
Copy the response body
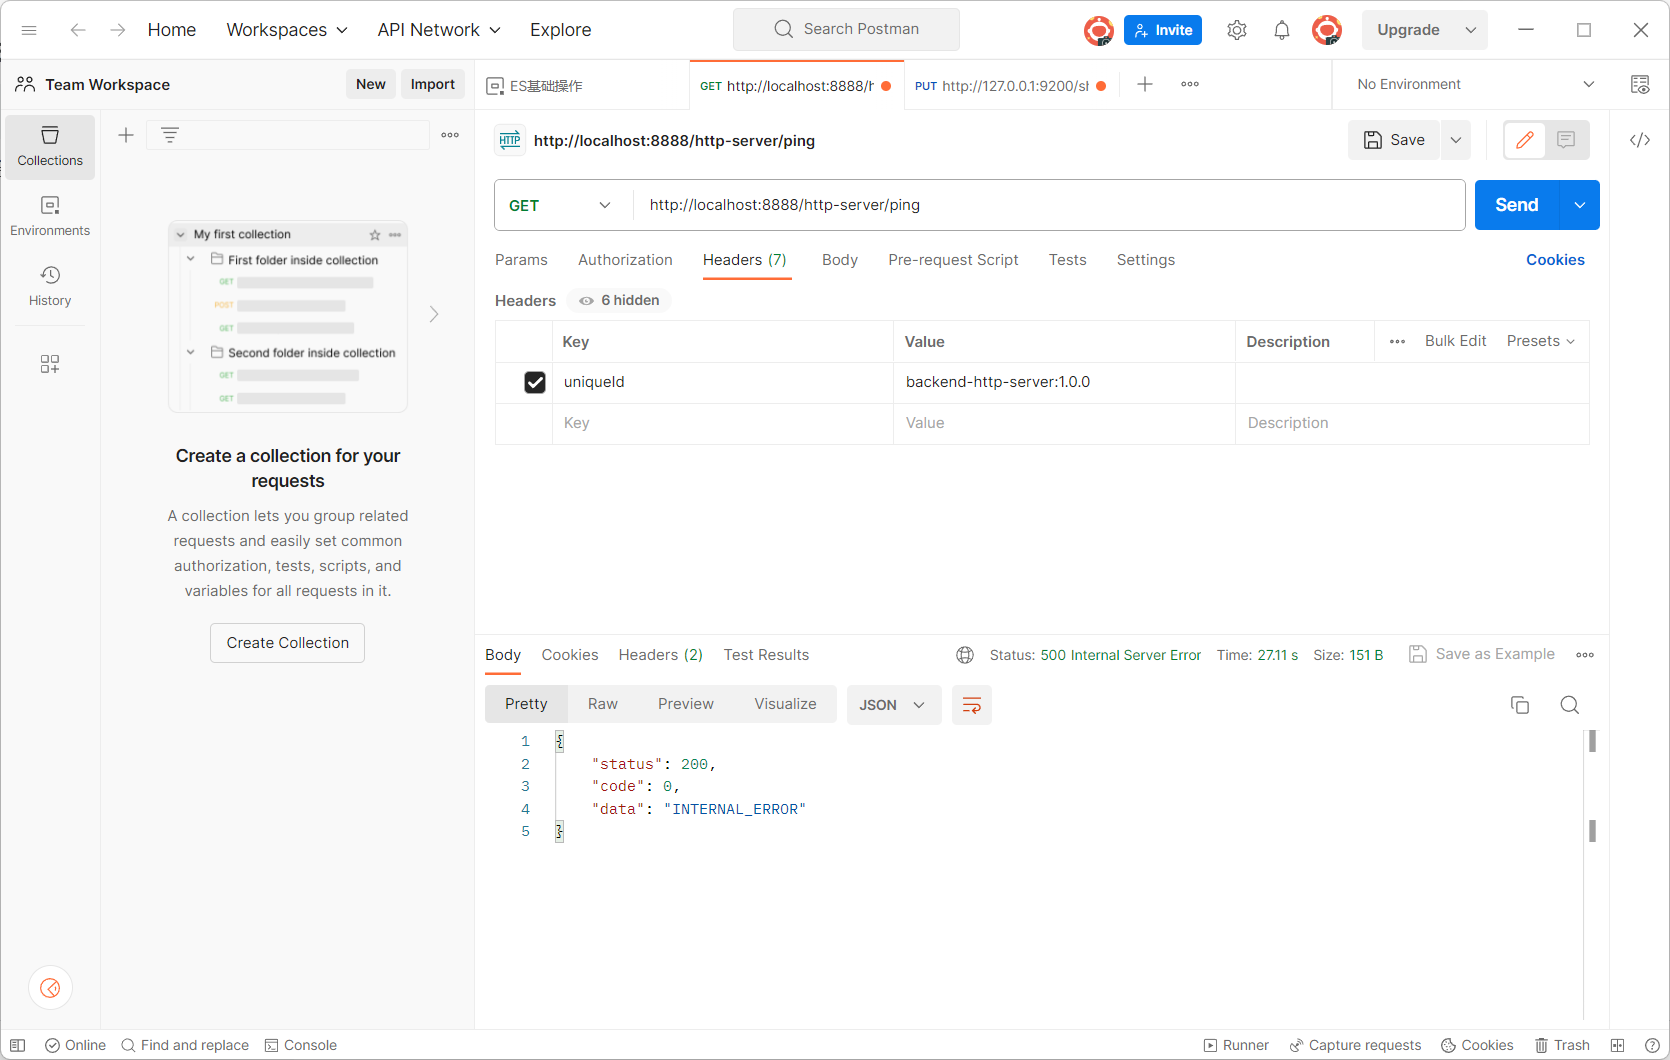pos(1520,705)
